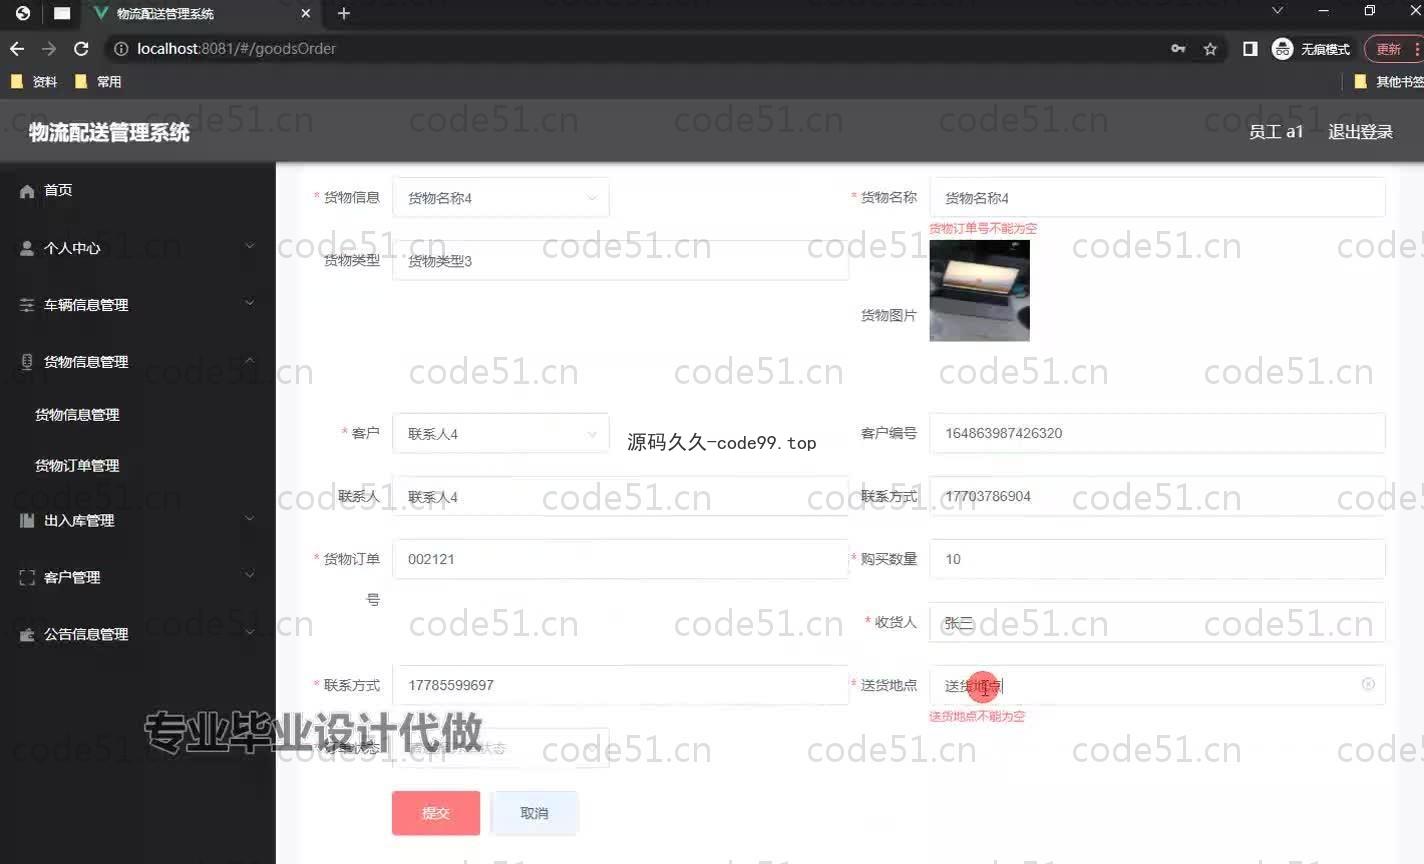This screenshot has width=1424, height=864.
Task: Open the 货物信息 dropdown showing 货物名称4
Action: (501, 198)
